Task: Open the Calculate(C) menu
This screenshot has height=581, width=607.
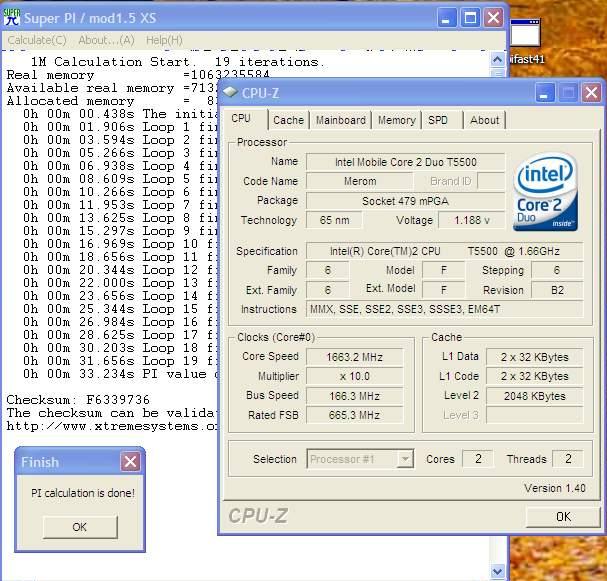Action: tap(37, 40)
